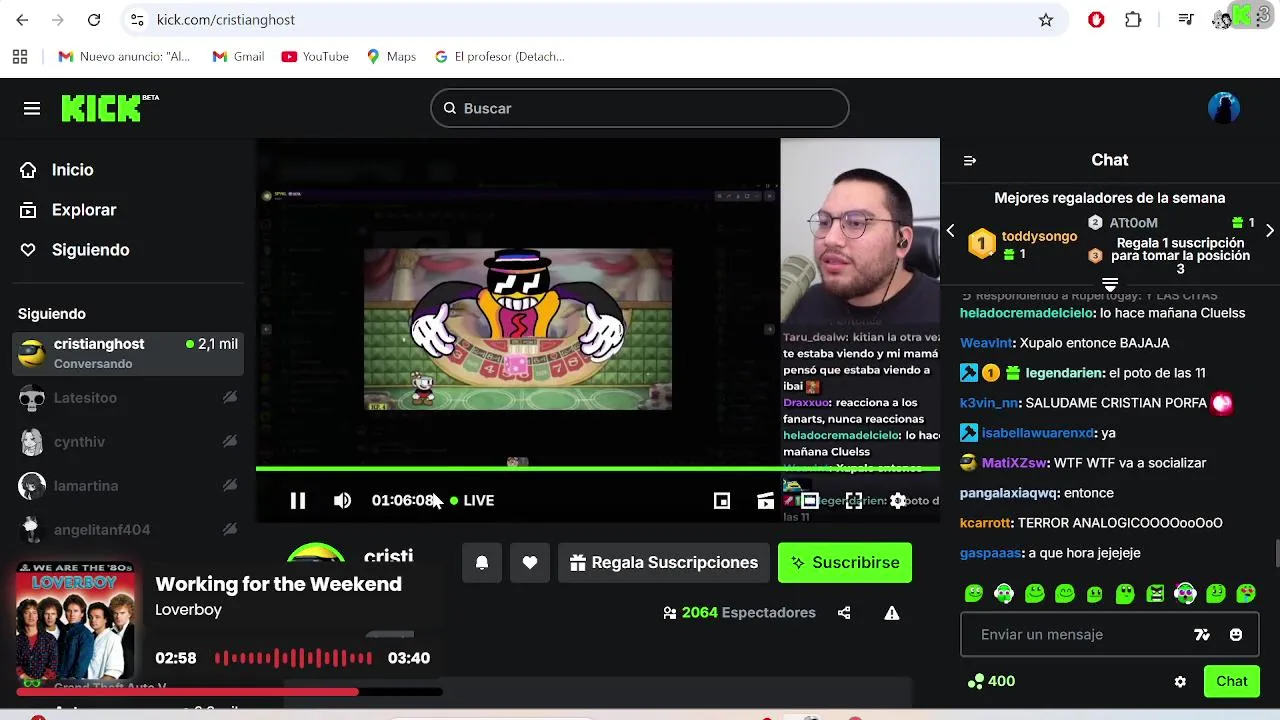Click username heladocremadelcielo in chat
1280x720 pixels.
(1027, 313)
